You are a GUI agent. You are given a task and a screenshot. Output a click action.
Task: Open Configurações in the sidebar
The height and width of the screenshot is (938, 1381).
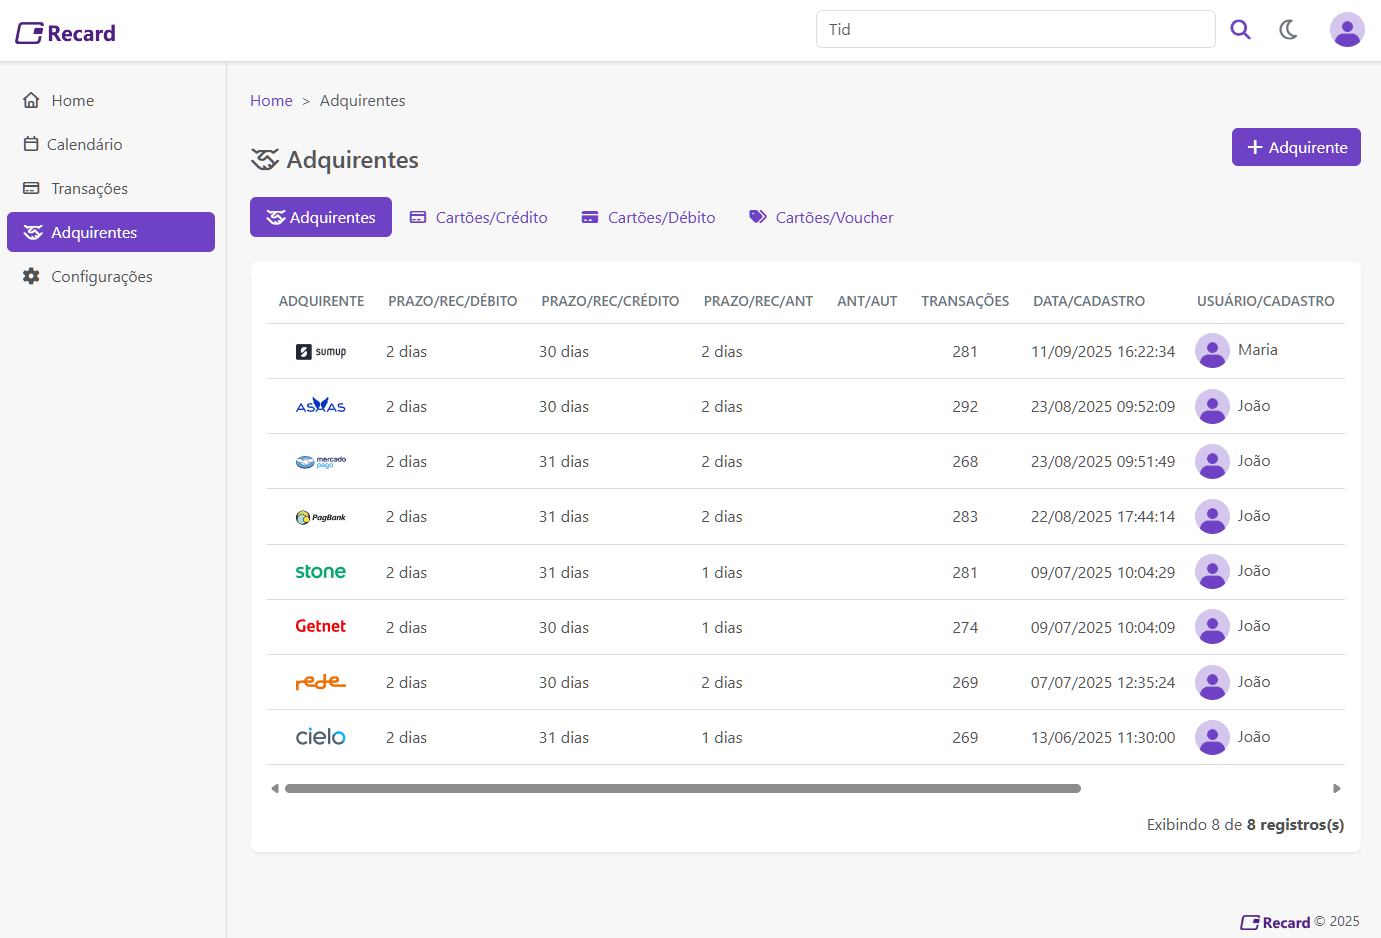(101, 277)
